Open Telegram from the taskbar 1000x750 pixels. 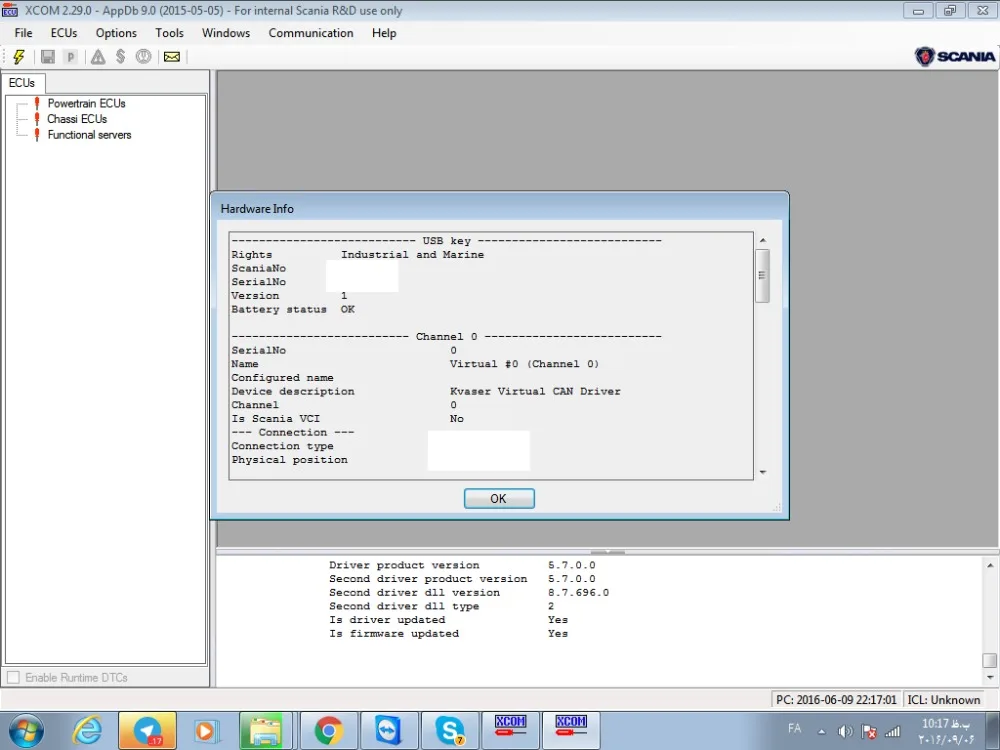point(147,731)
